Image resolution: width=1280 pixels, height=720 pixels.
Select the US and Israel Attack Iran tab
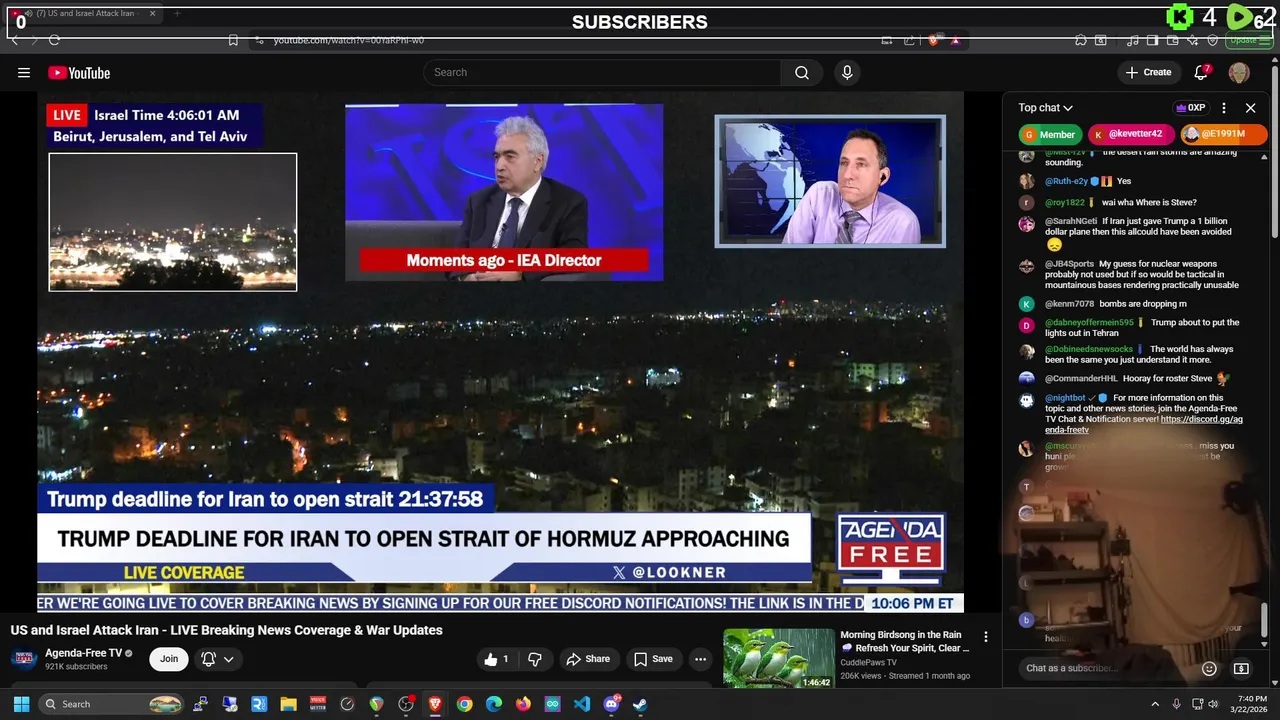[84, 13]
